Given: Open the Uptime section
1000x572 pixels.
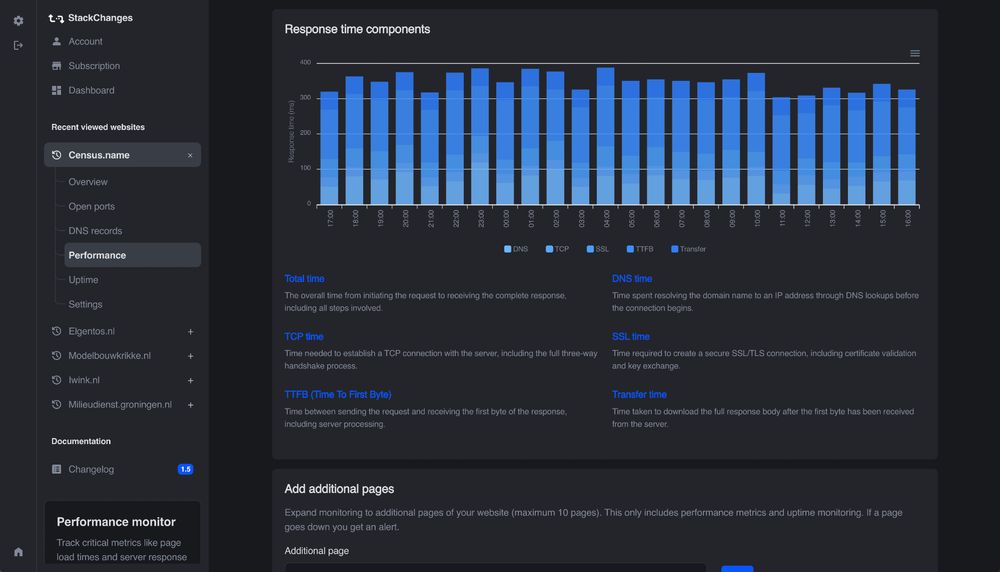Looking at the screenshot, I should (x=83, y=280).
